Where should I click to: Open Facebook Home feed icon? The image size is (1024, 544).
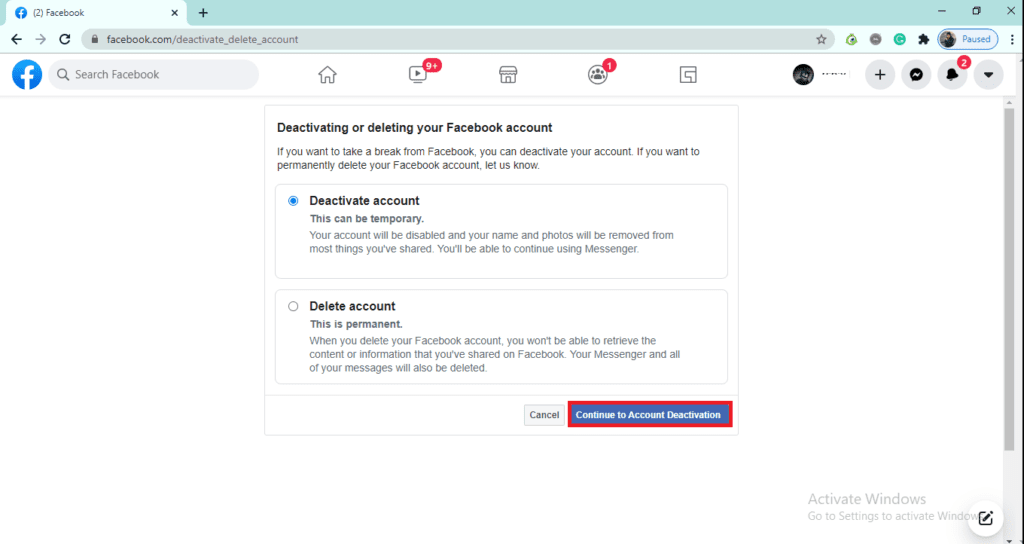click(x=327, y=75)
